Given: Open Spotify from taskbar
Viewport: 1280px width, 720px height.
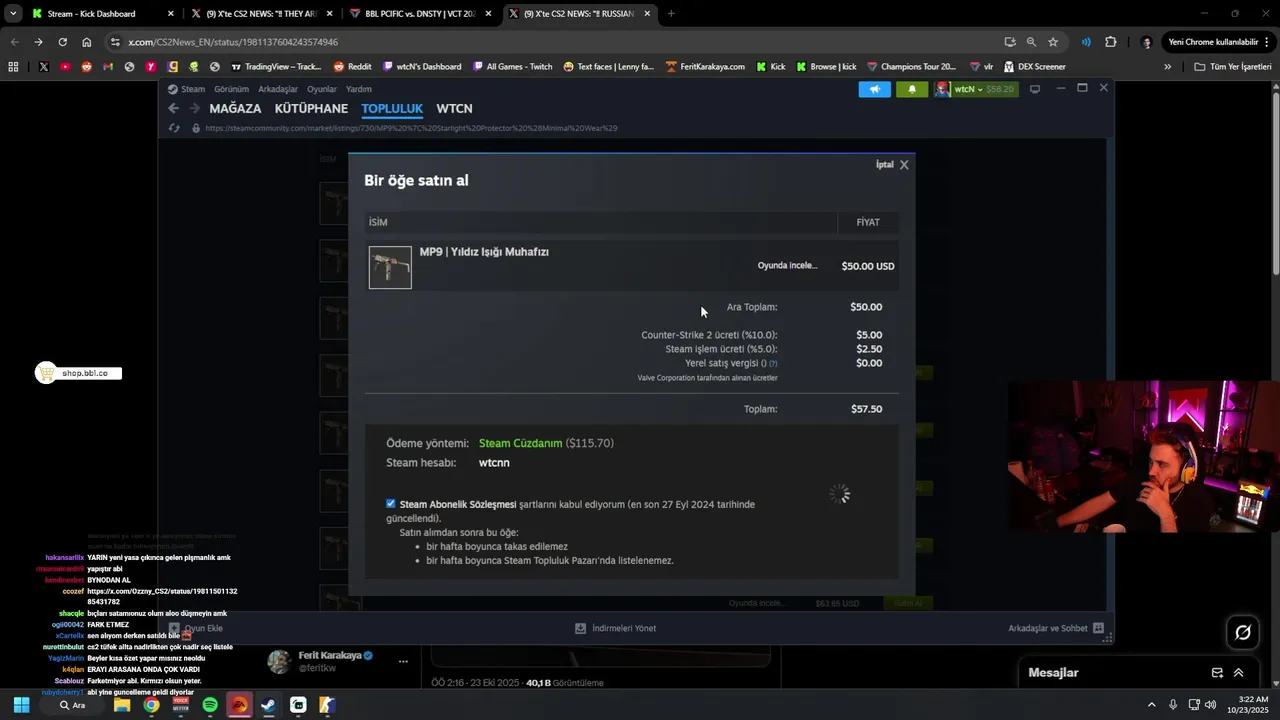Looking at the screenshot, I should [x=210, y=705].
